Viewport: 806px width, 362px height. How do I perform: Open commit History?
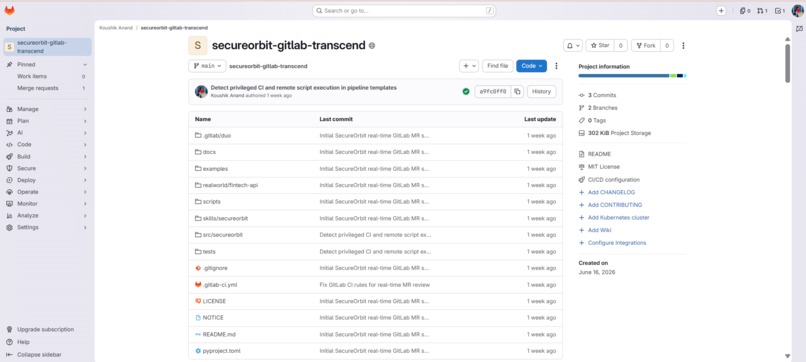[x=541, y=92]
